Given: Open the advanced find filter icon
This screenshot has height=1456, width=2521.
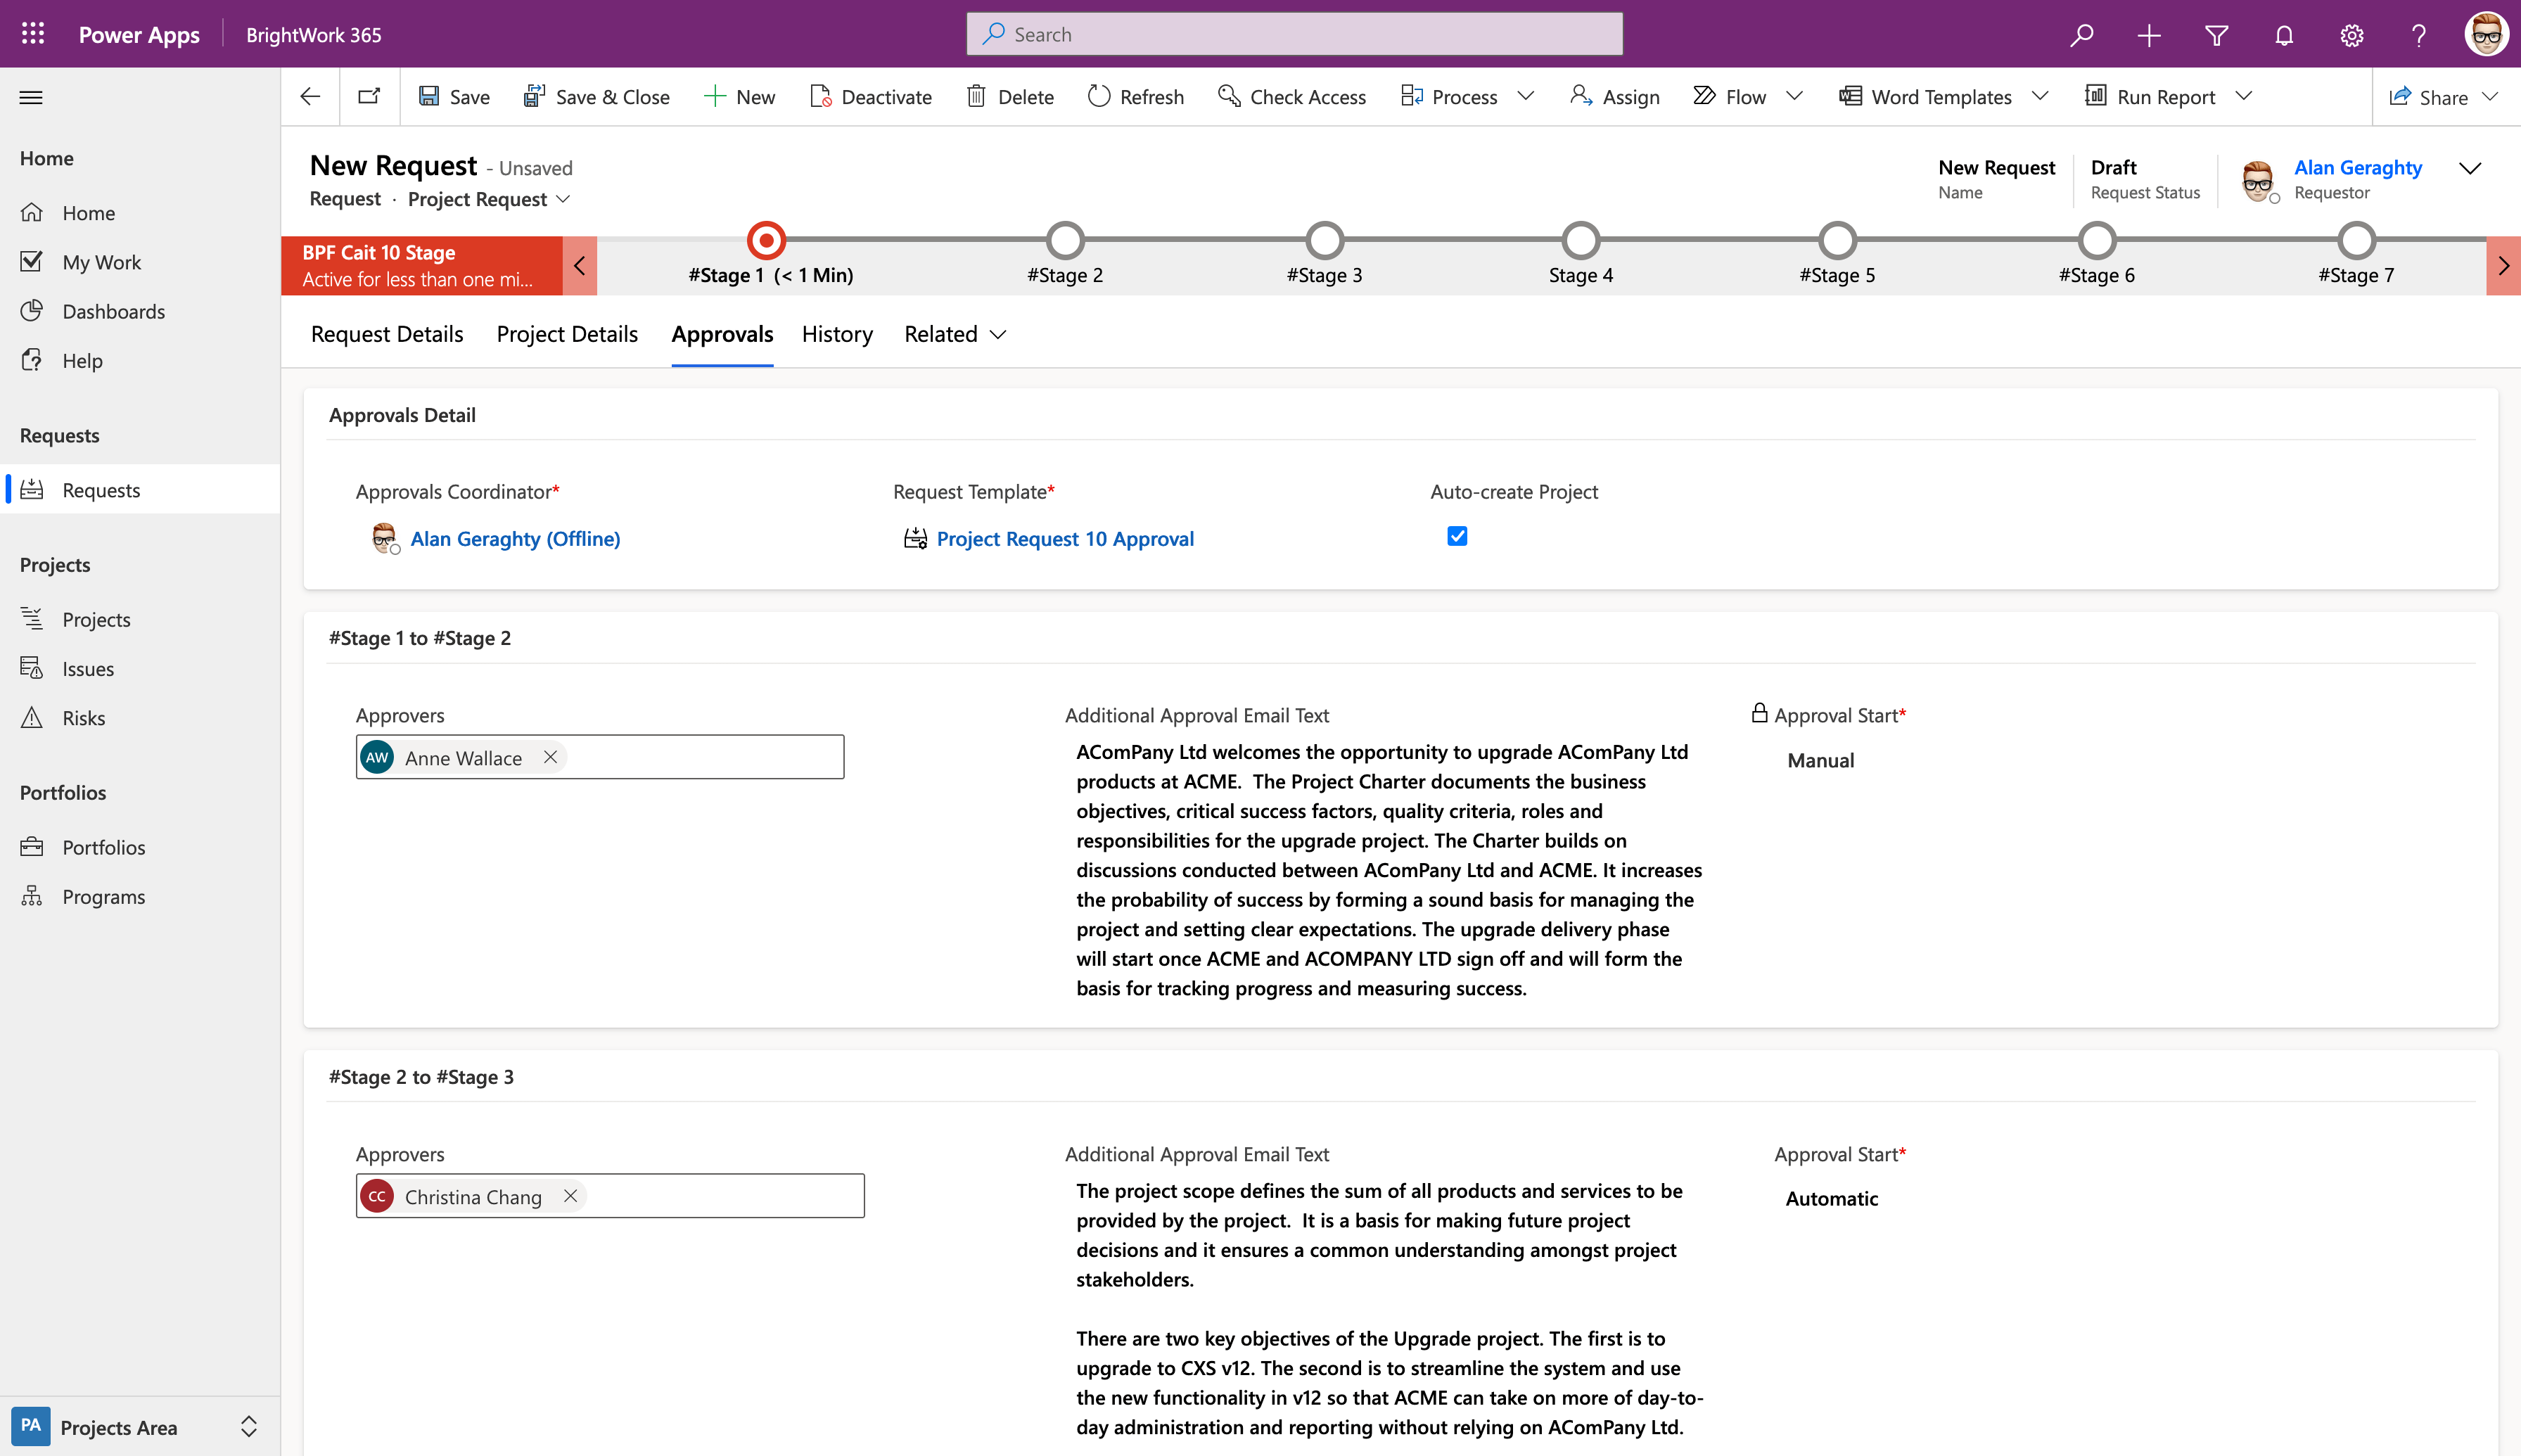Looking at the screenshot, I should coord(2216,35).
